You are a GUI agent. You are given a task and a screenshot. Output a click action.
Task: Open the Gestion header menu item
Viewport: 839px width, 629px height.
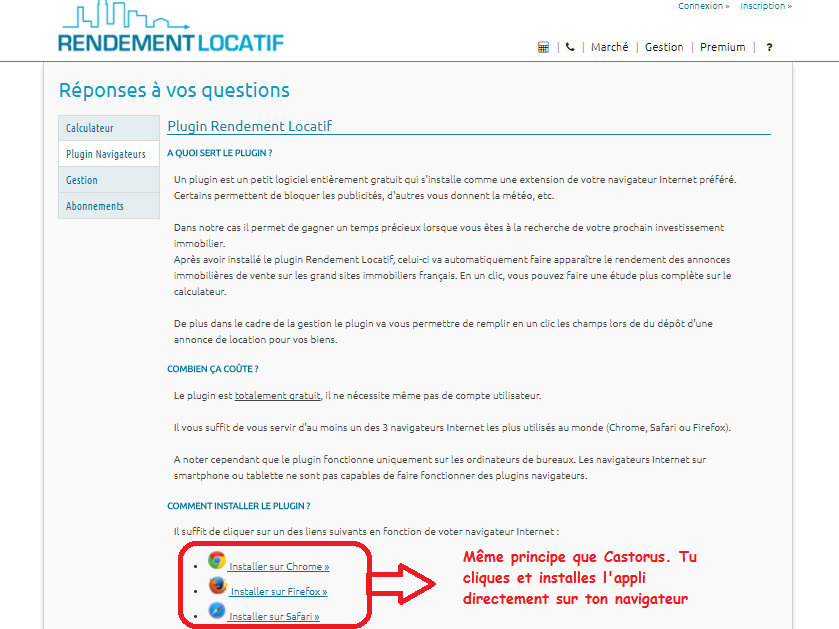tap(664, 47)
